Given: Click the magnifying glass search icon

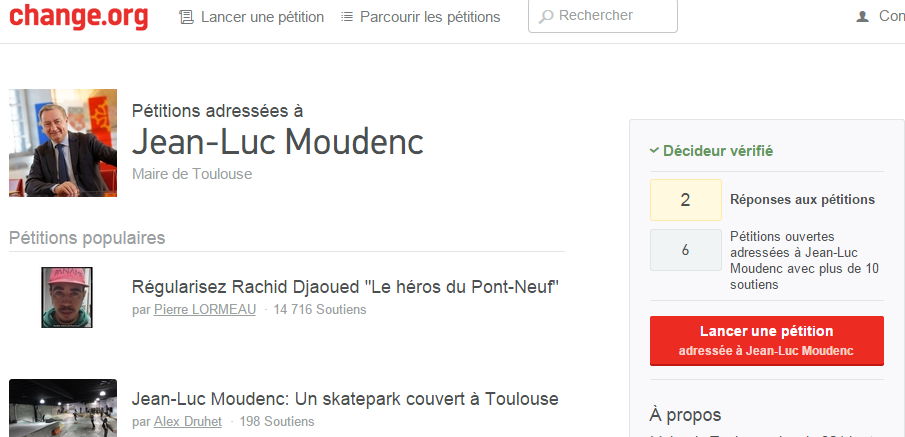Looking at the screenshot, I should [546, 17].
